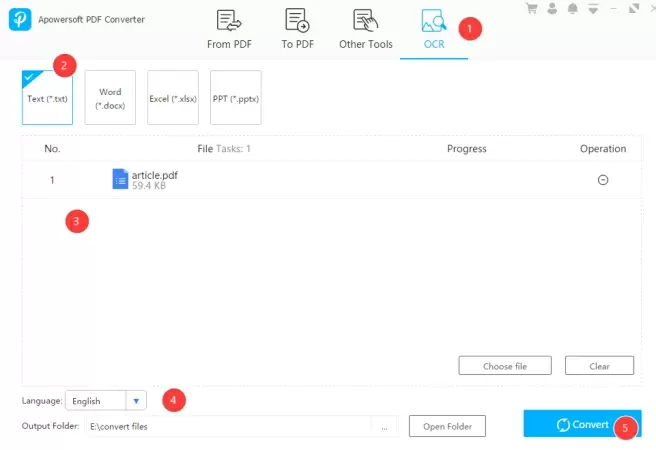The width and height of the screenshot is (656, 450).
Task: Maximize the PDF Converter window
Action: click(634, 8)
